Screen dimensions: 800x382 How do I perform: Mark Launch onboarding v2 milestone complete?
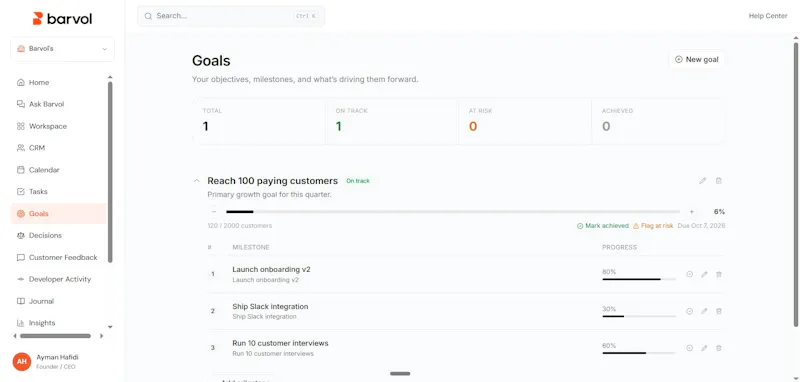pyautogui.click(x=689, y=274)
